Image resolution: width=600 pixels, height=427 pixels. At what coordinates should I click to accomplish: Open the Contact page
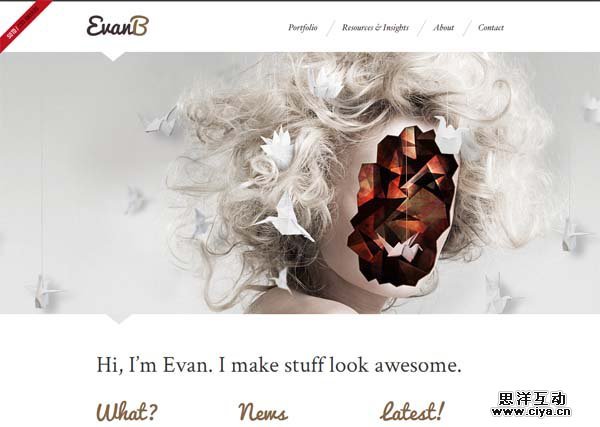(491, 28)
